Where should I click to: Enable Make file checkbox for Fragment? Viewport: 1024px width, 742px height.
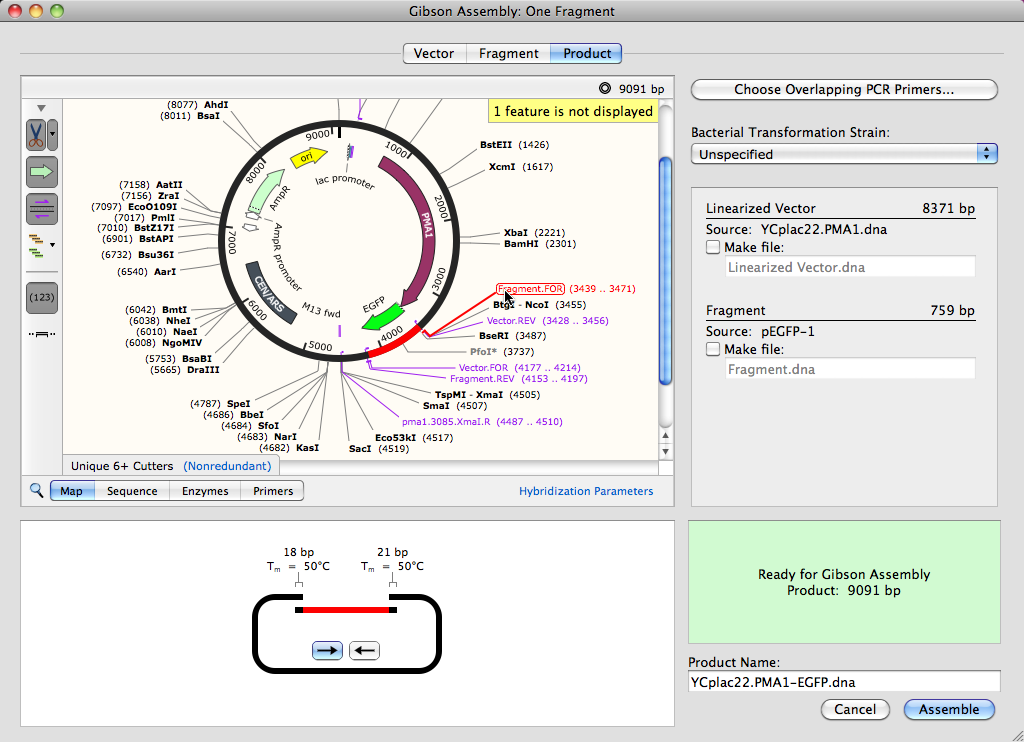(x=712, y=349)
